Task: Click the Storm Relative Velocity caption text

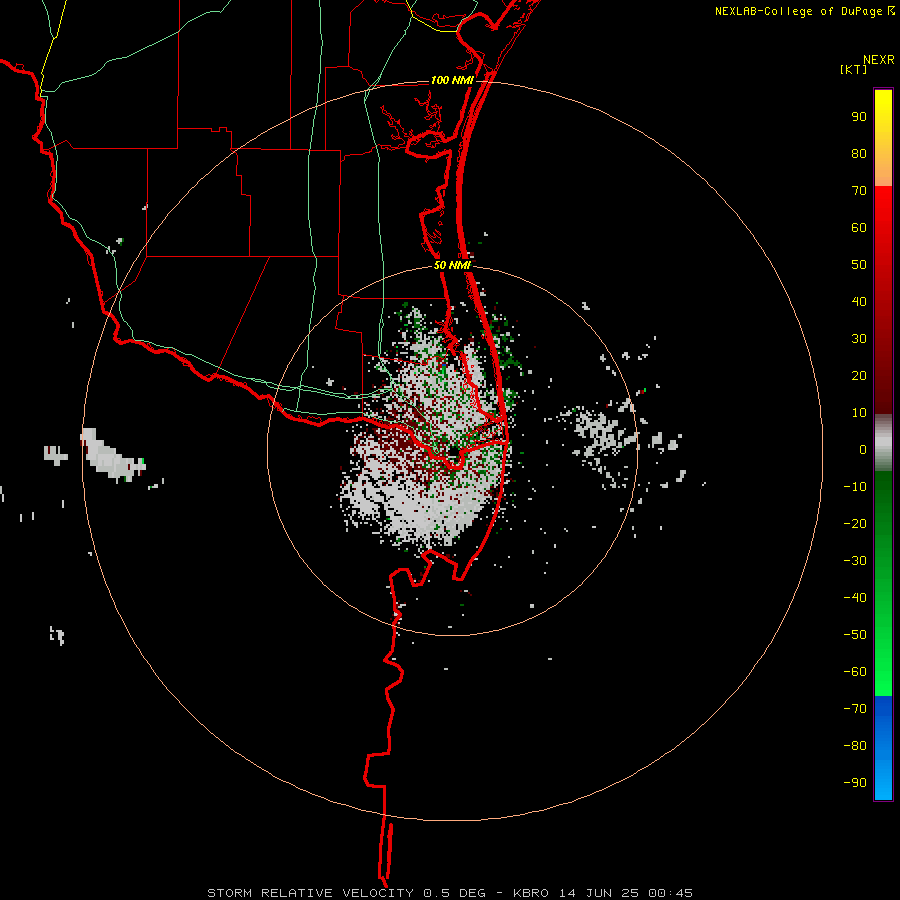Action: click(x=449, y=893)
